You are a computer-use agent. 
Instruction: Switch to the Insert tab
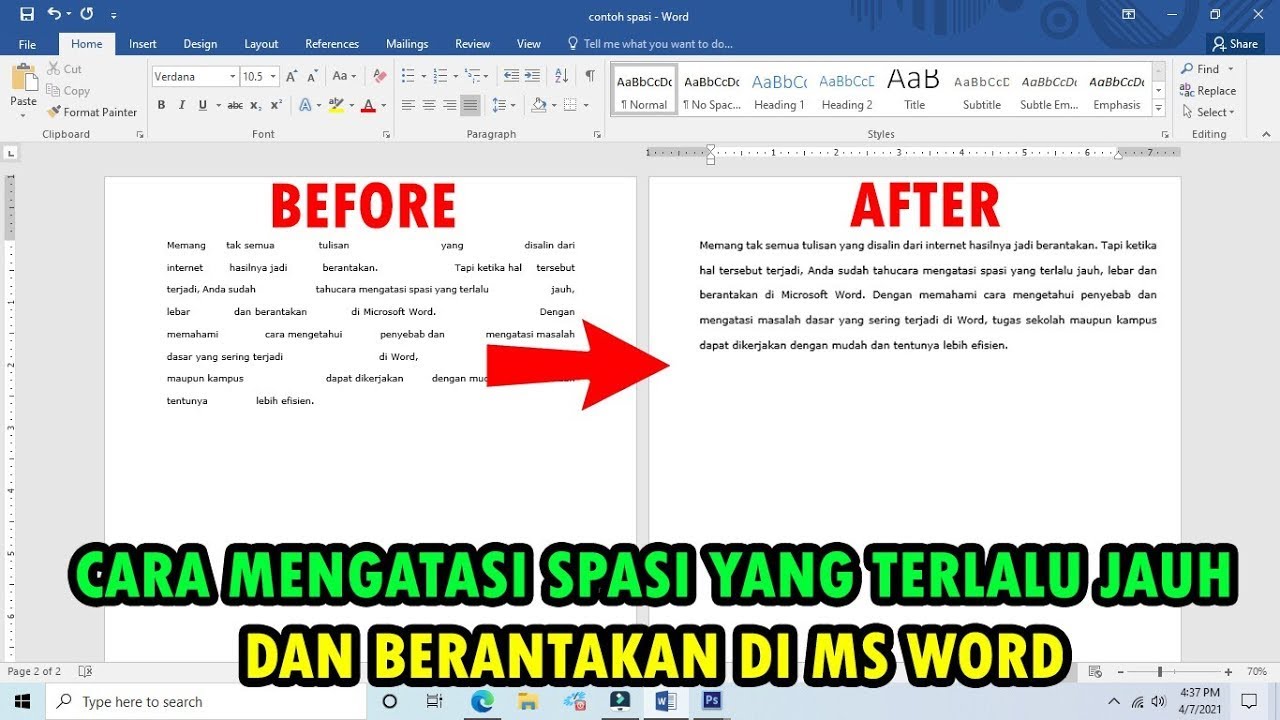tap(143, 44)
